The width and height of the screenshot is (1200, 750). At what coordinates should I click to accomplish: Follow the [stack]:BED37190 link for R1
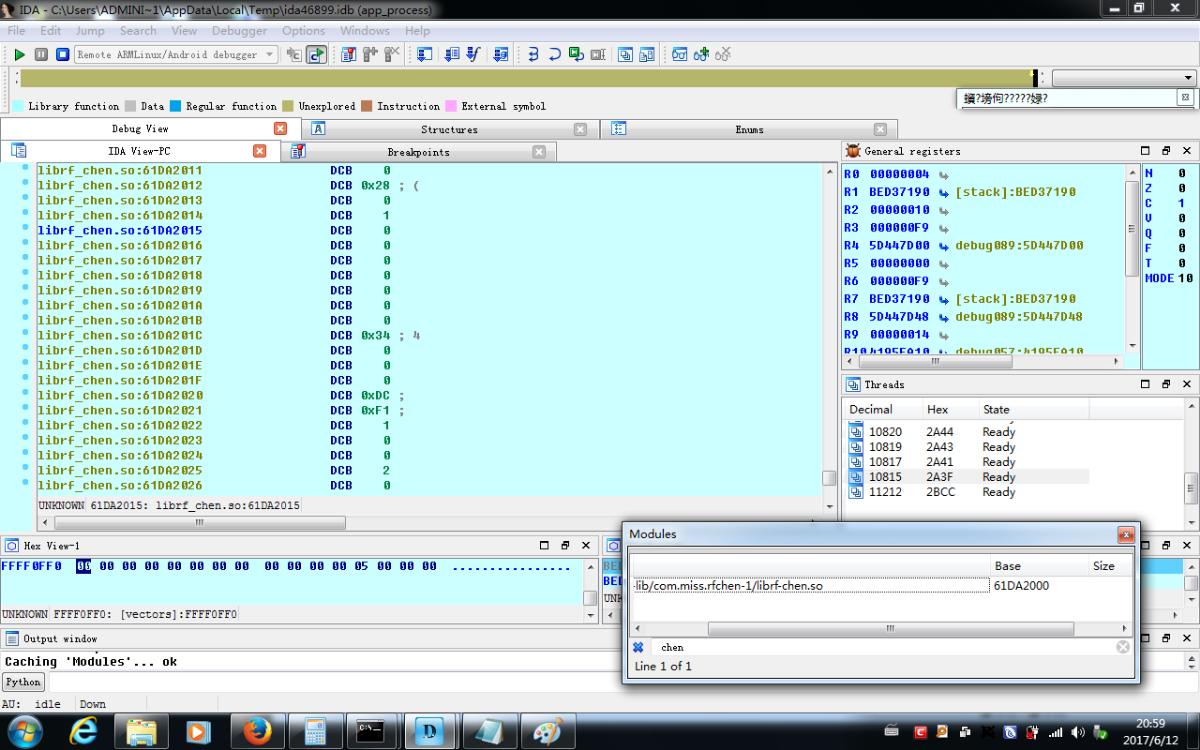(x=1016, y=191)
